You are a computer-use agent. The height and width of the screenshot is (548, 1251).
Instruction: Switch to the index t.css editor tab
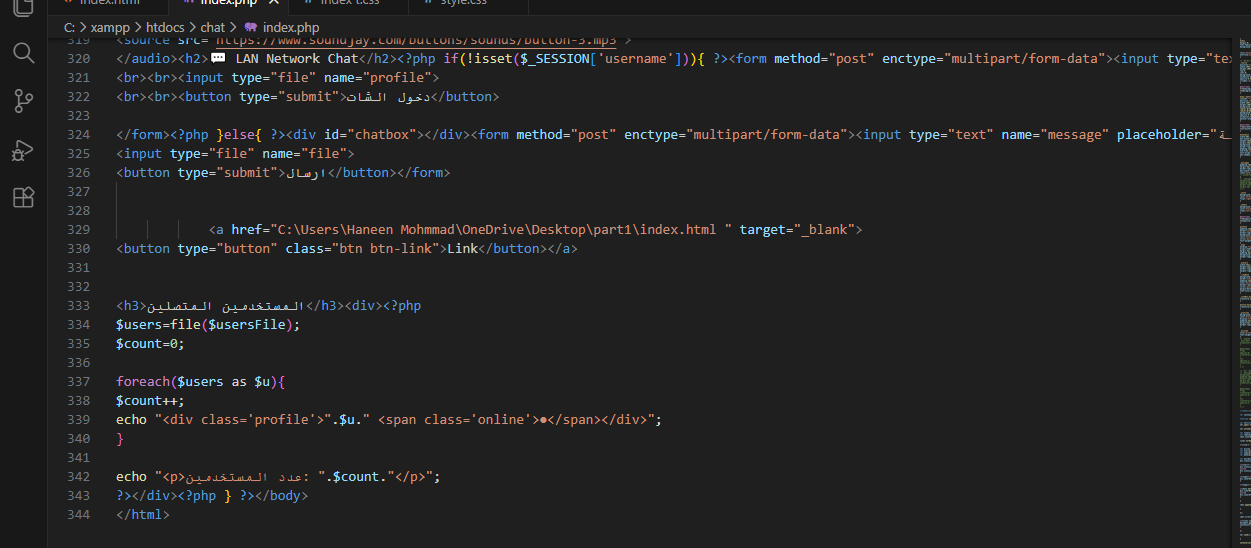point(352,3)
